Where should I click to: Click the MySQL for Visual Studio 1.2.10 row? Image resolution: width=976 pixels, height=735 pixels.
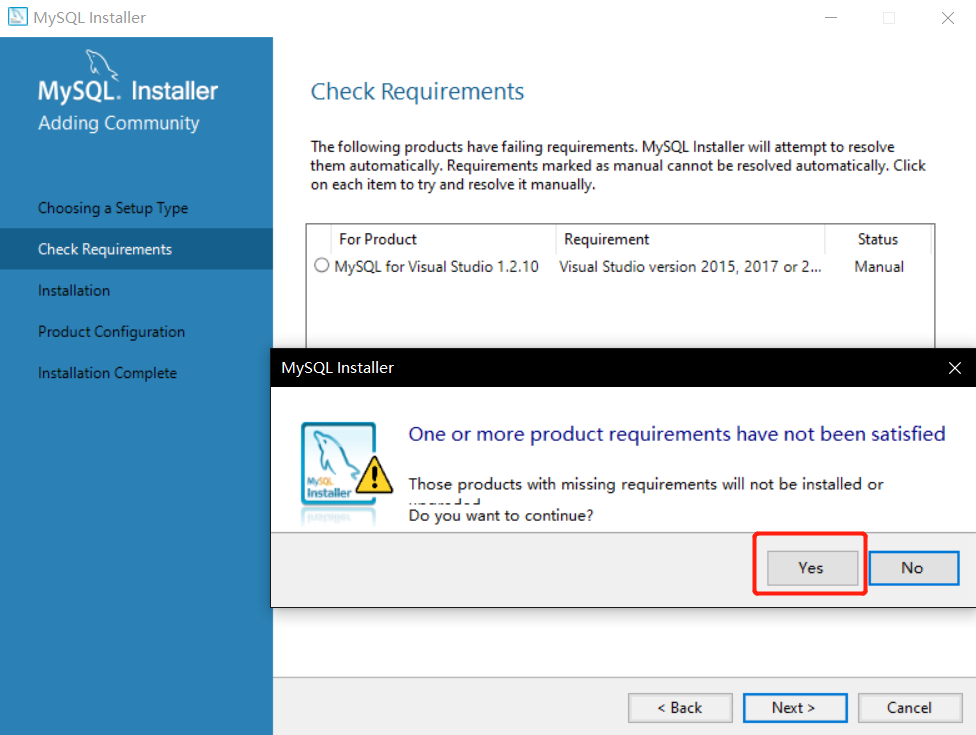pos(620,266)
